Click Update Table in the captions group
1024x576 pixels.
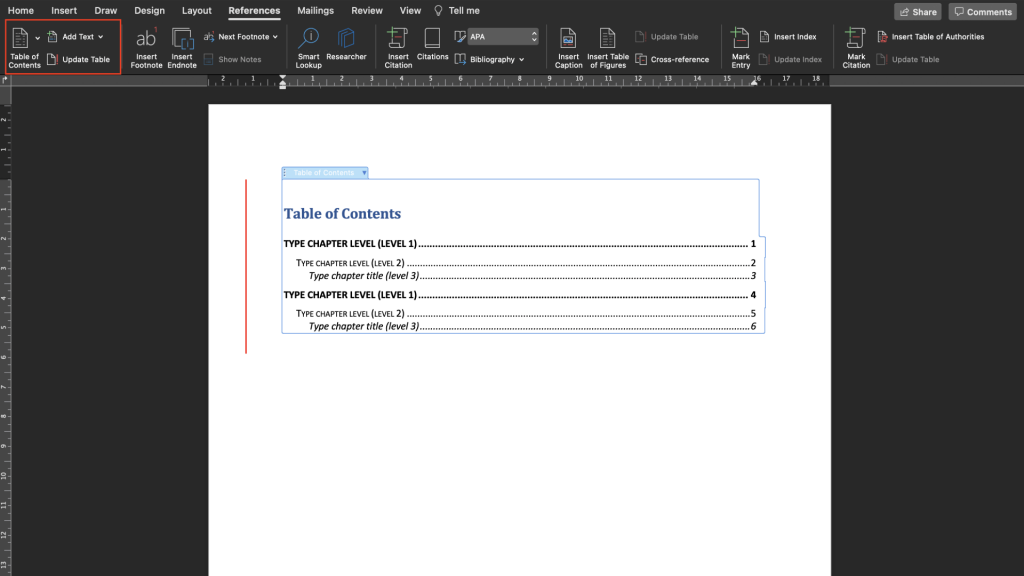(667, 37)
